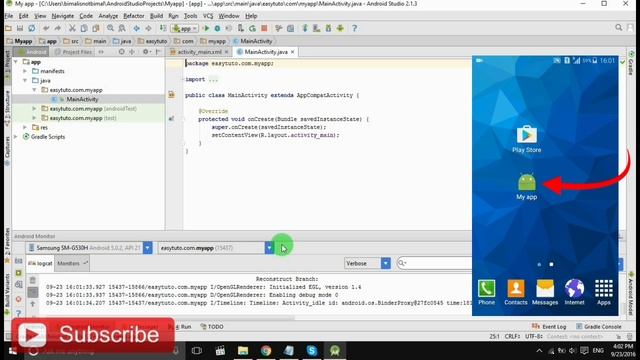Viewport: 640px width, 360px height.
Task: Switch to Project Files view tab
Action: (73, 52)
